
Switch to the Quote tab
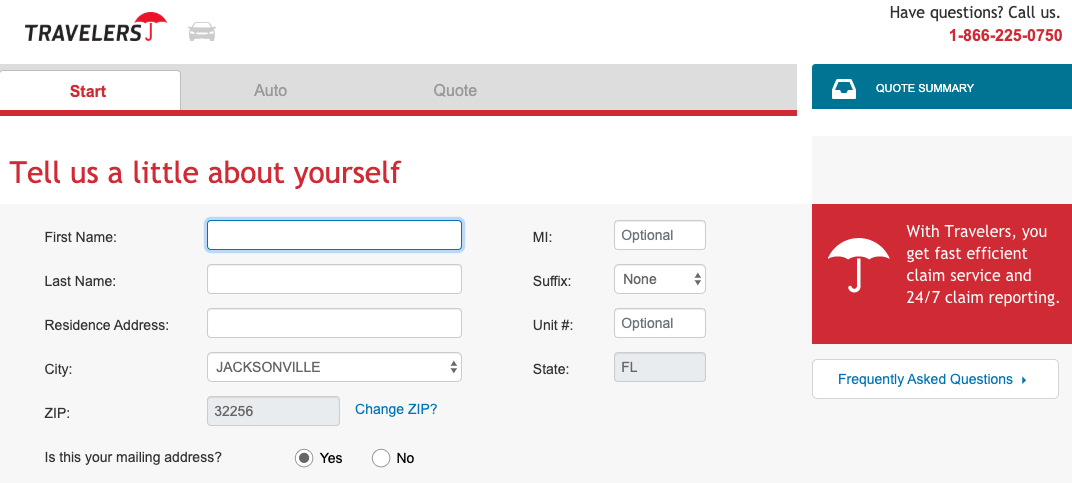click(455, 90)
